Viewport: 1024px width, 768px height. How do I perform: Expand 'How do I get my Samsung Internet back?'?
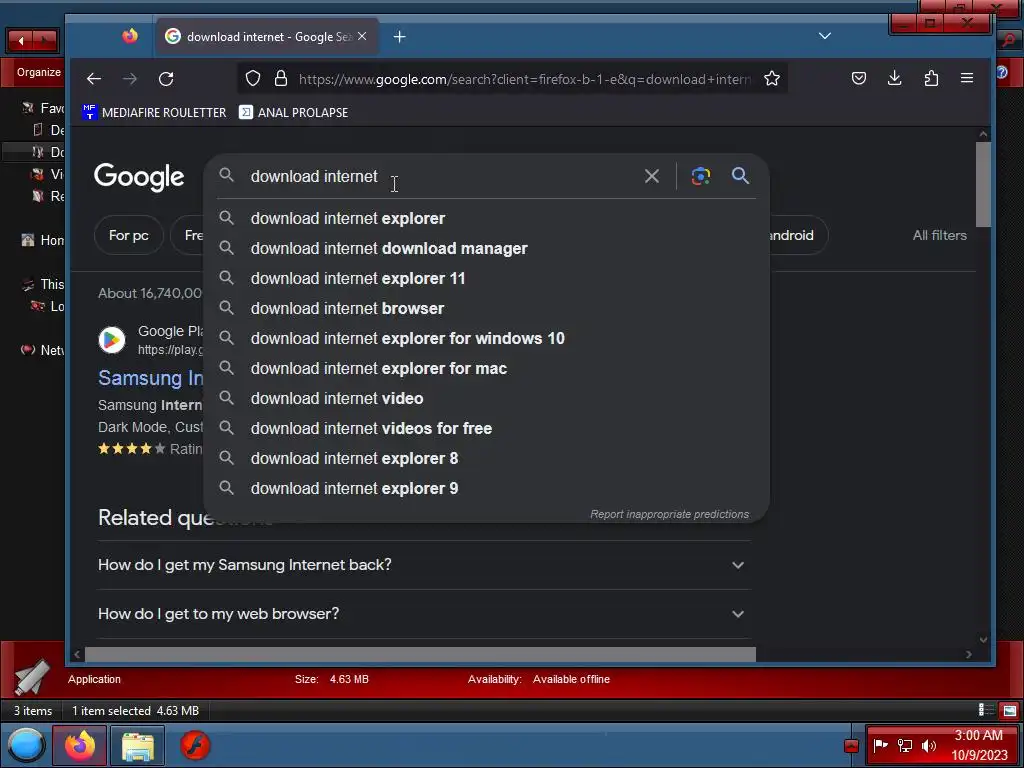click(423, 565)
